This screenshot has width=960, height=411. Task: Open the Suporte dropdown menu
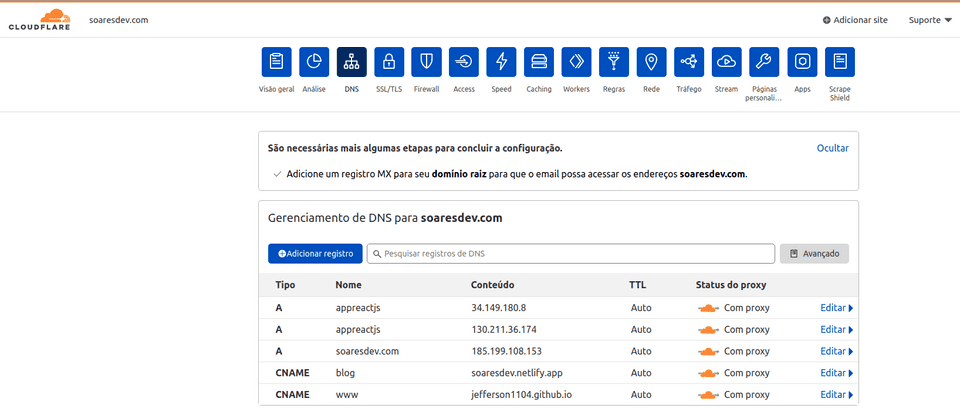point(929,20)
